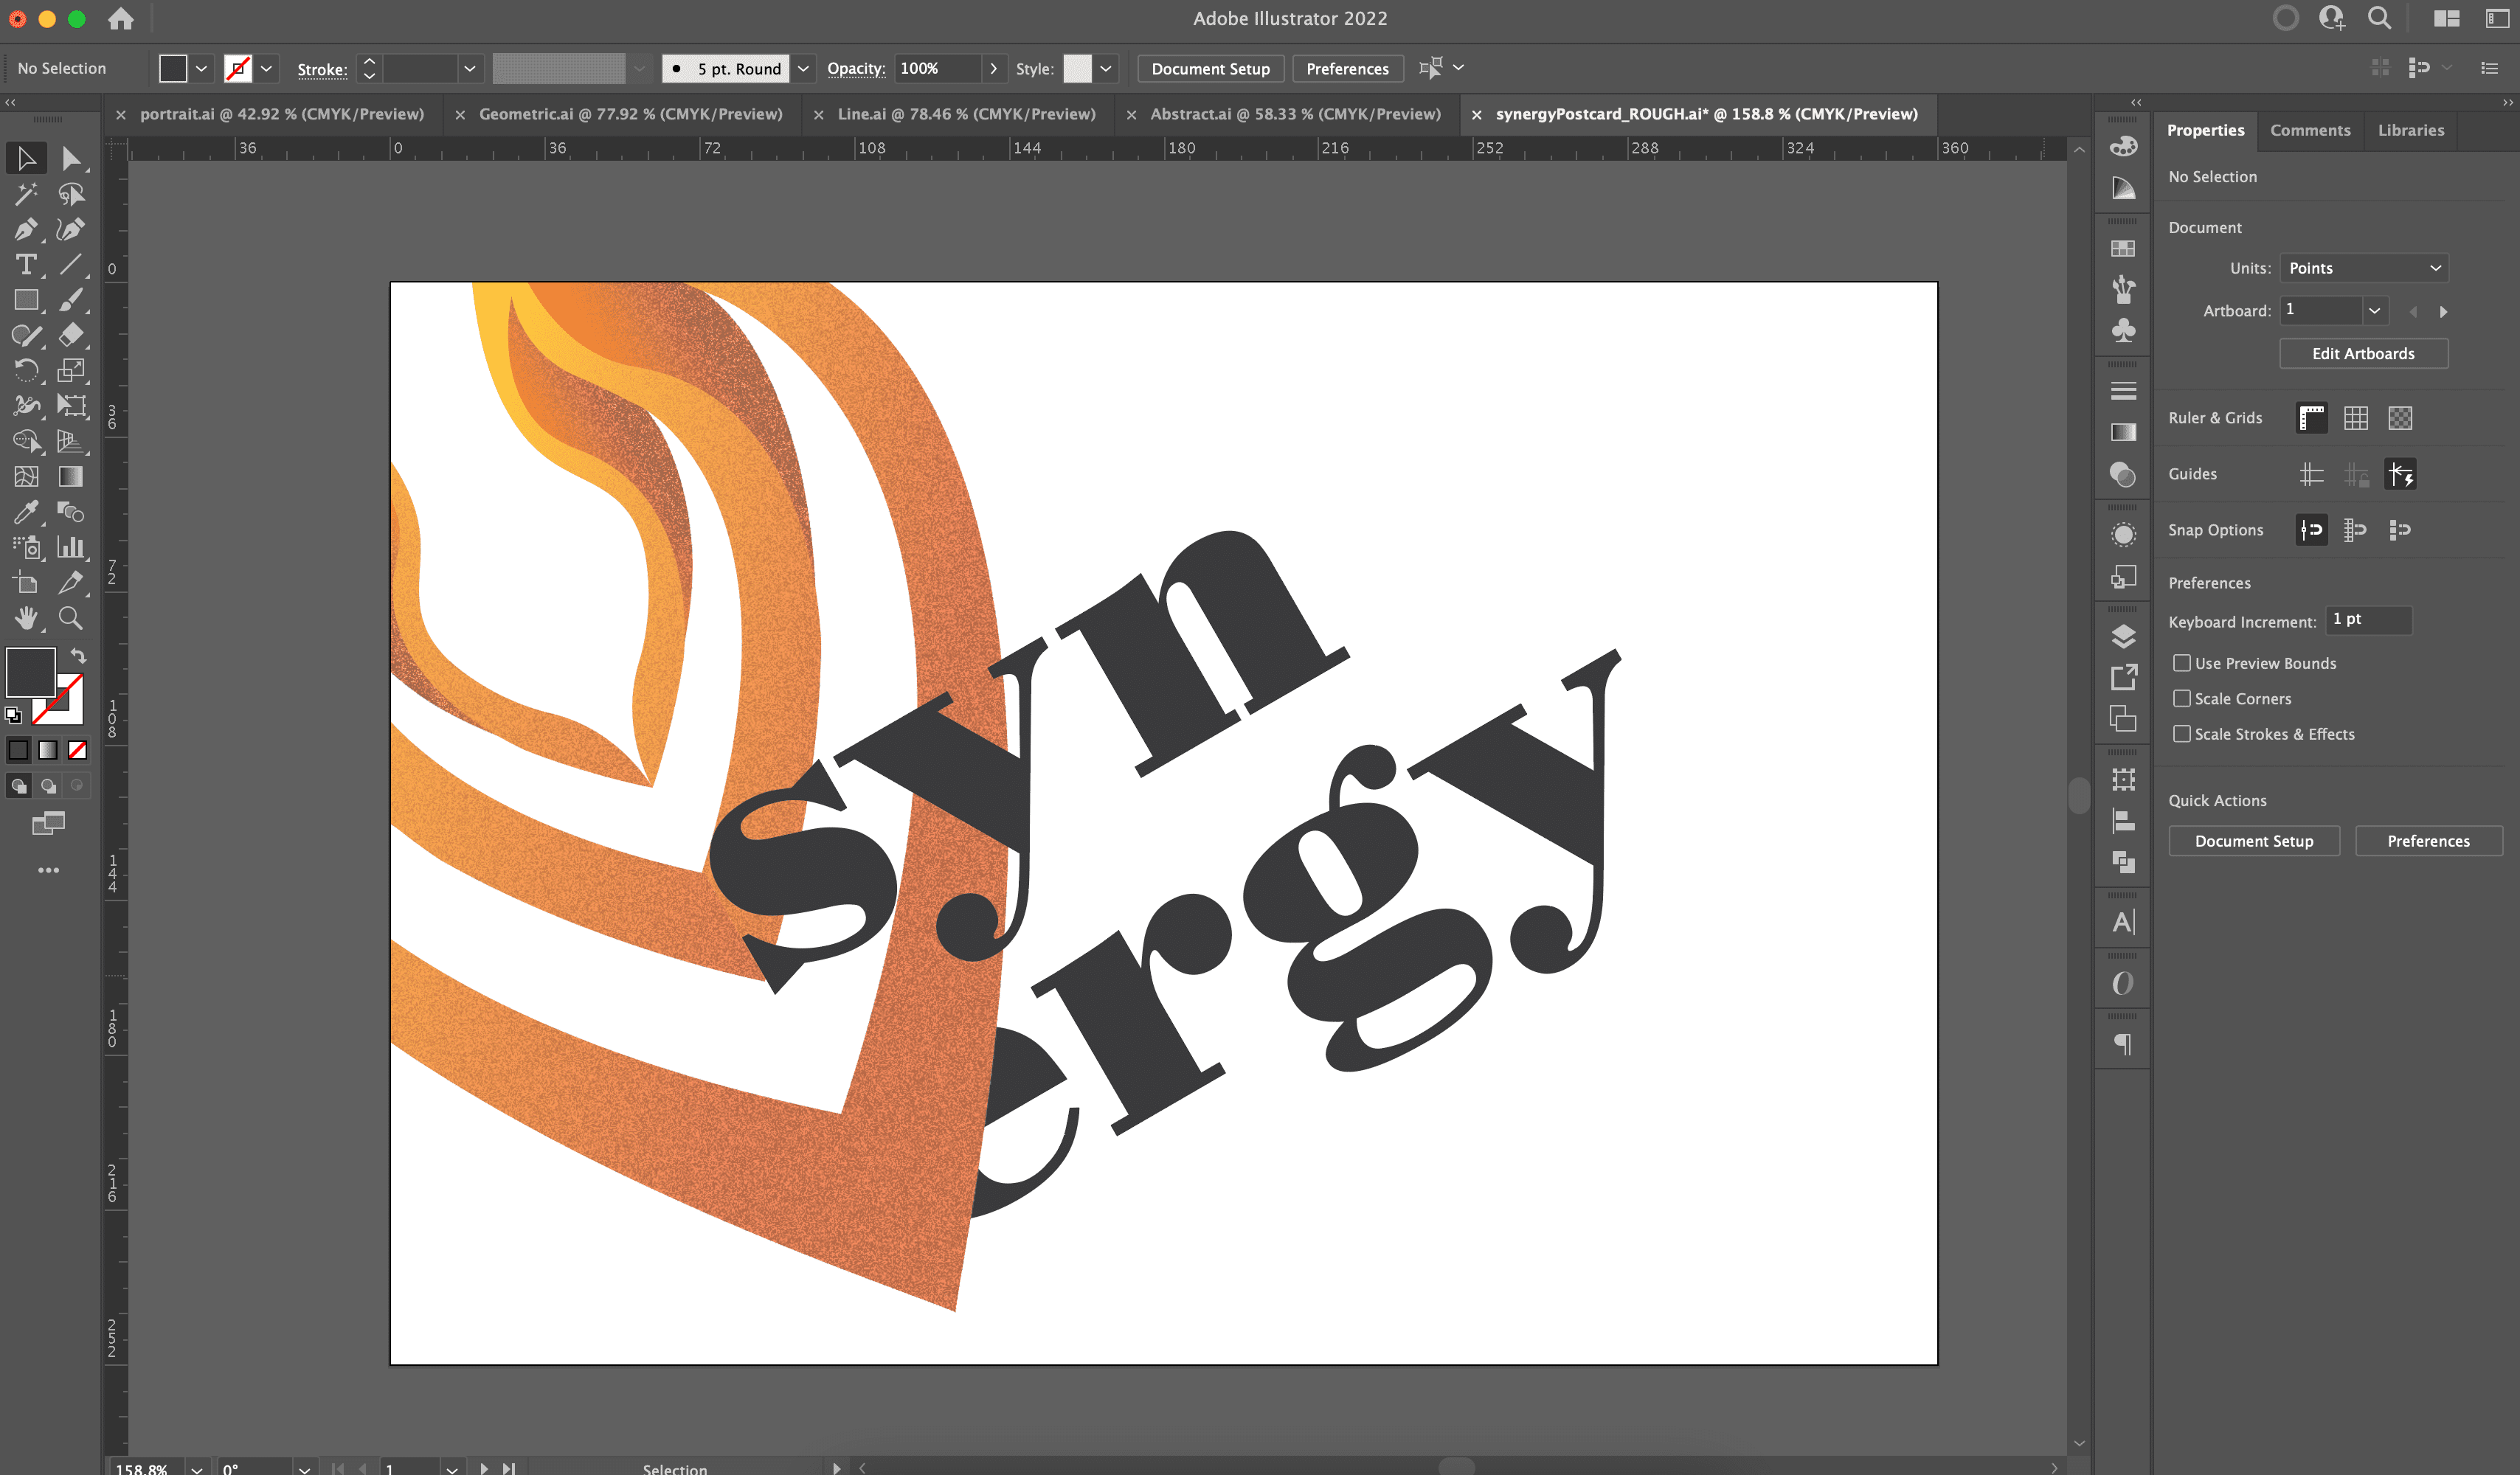Enable Use Preview Bounds checkbox
Viewport: 2520px width, 1475px height.
pos(2182,663)
